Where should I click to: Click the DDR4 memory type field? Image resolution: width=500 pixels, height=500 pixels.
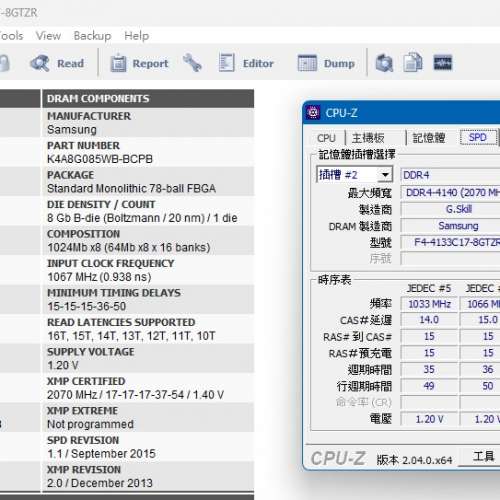coord(450,175)
